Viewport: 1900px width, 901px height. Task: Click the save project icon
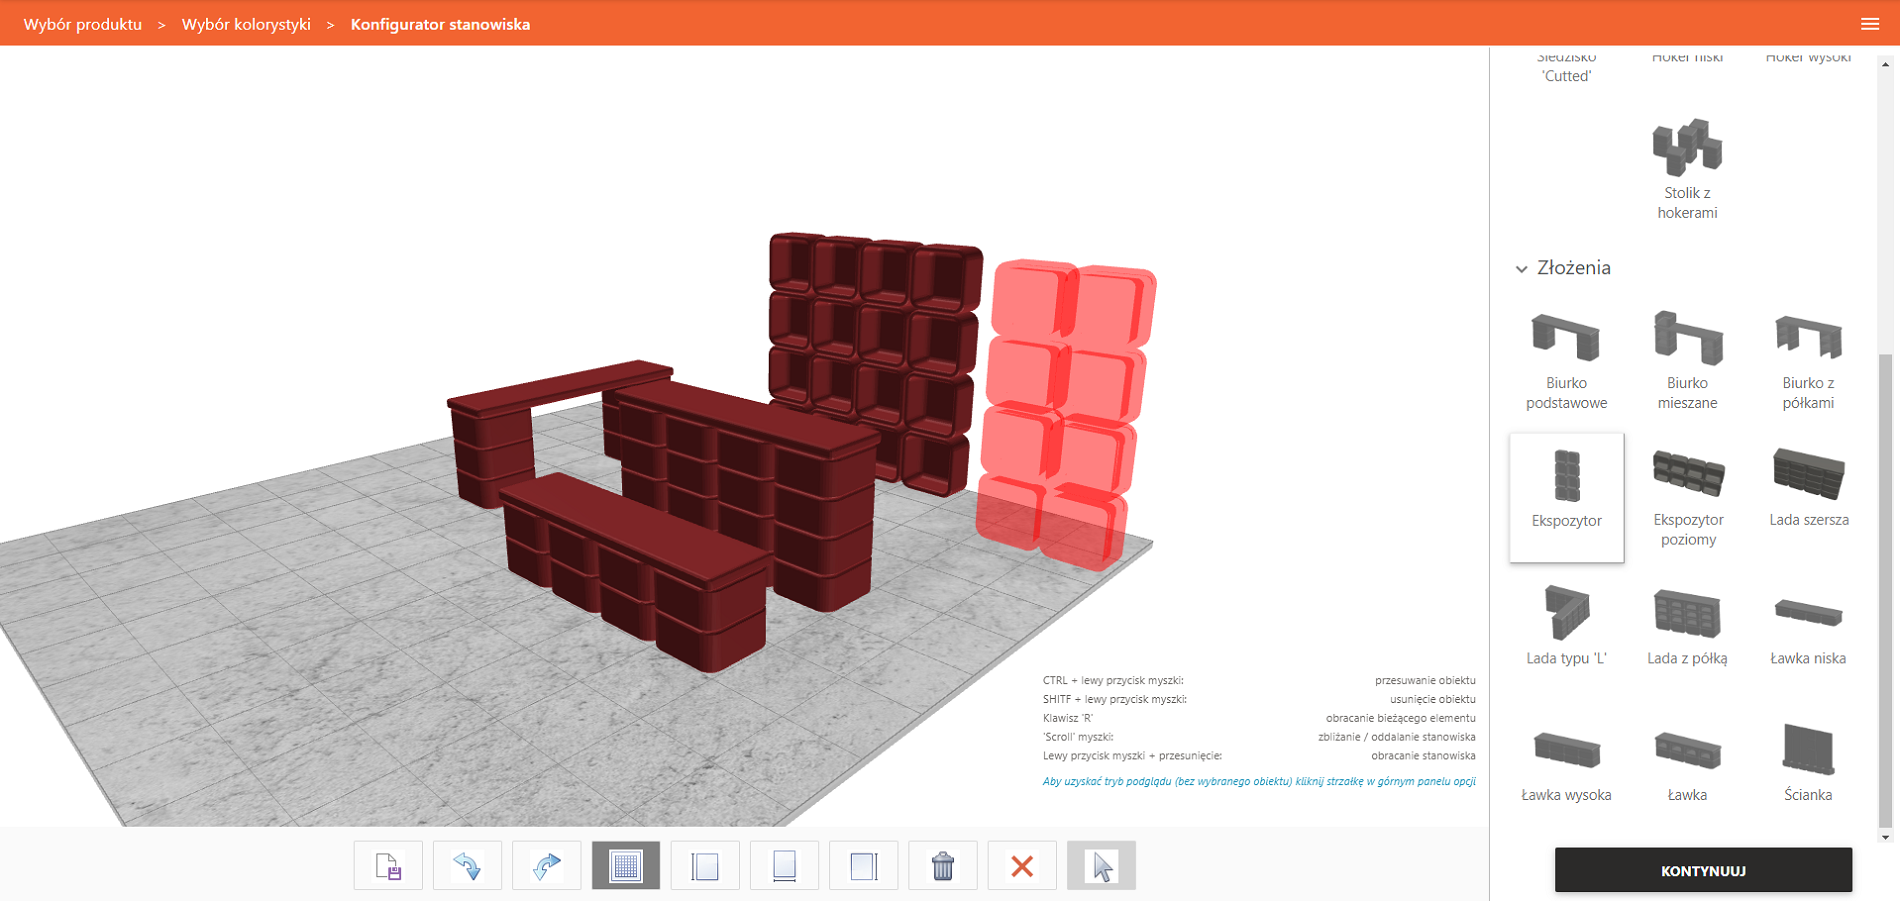point(388,866)
